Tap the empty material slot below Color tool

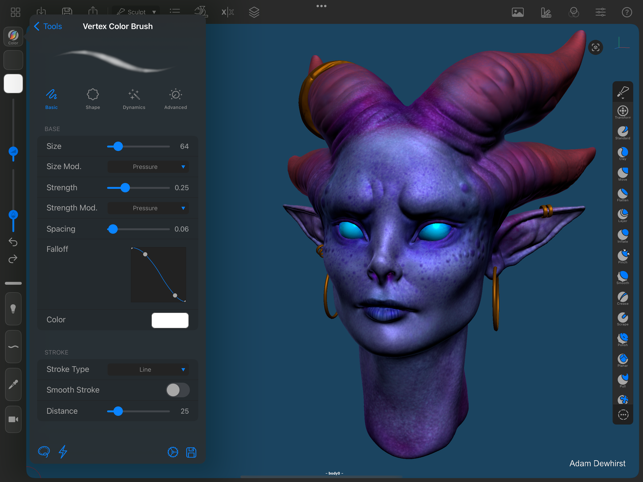(13, 60)
